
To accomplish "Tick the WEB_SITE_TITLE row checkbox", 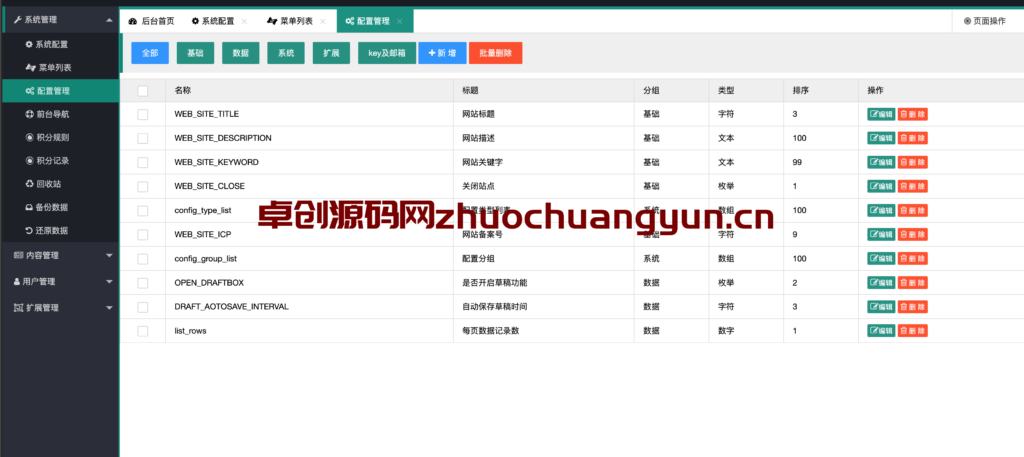I will pyautogui.click(x=142, y=114).
